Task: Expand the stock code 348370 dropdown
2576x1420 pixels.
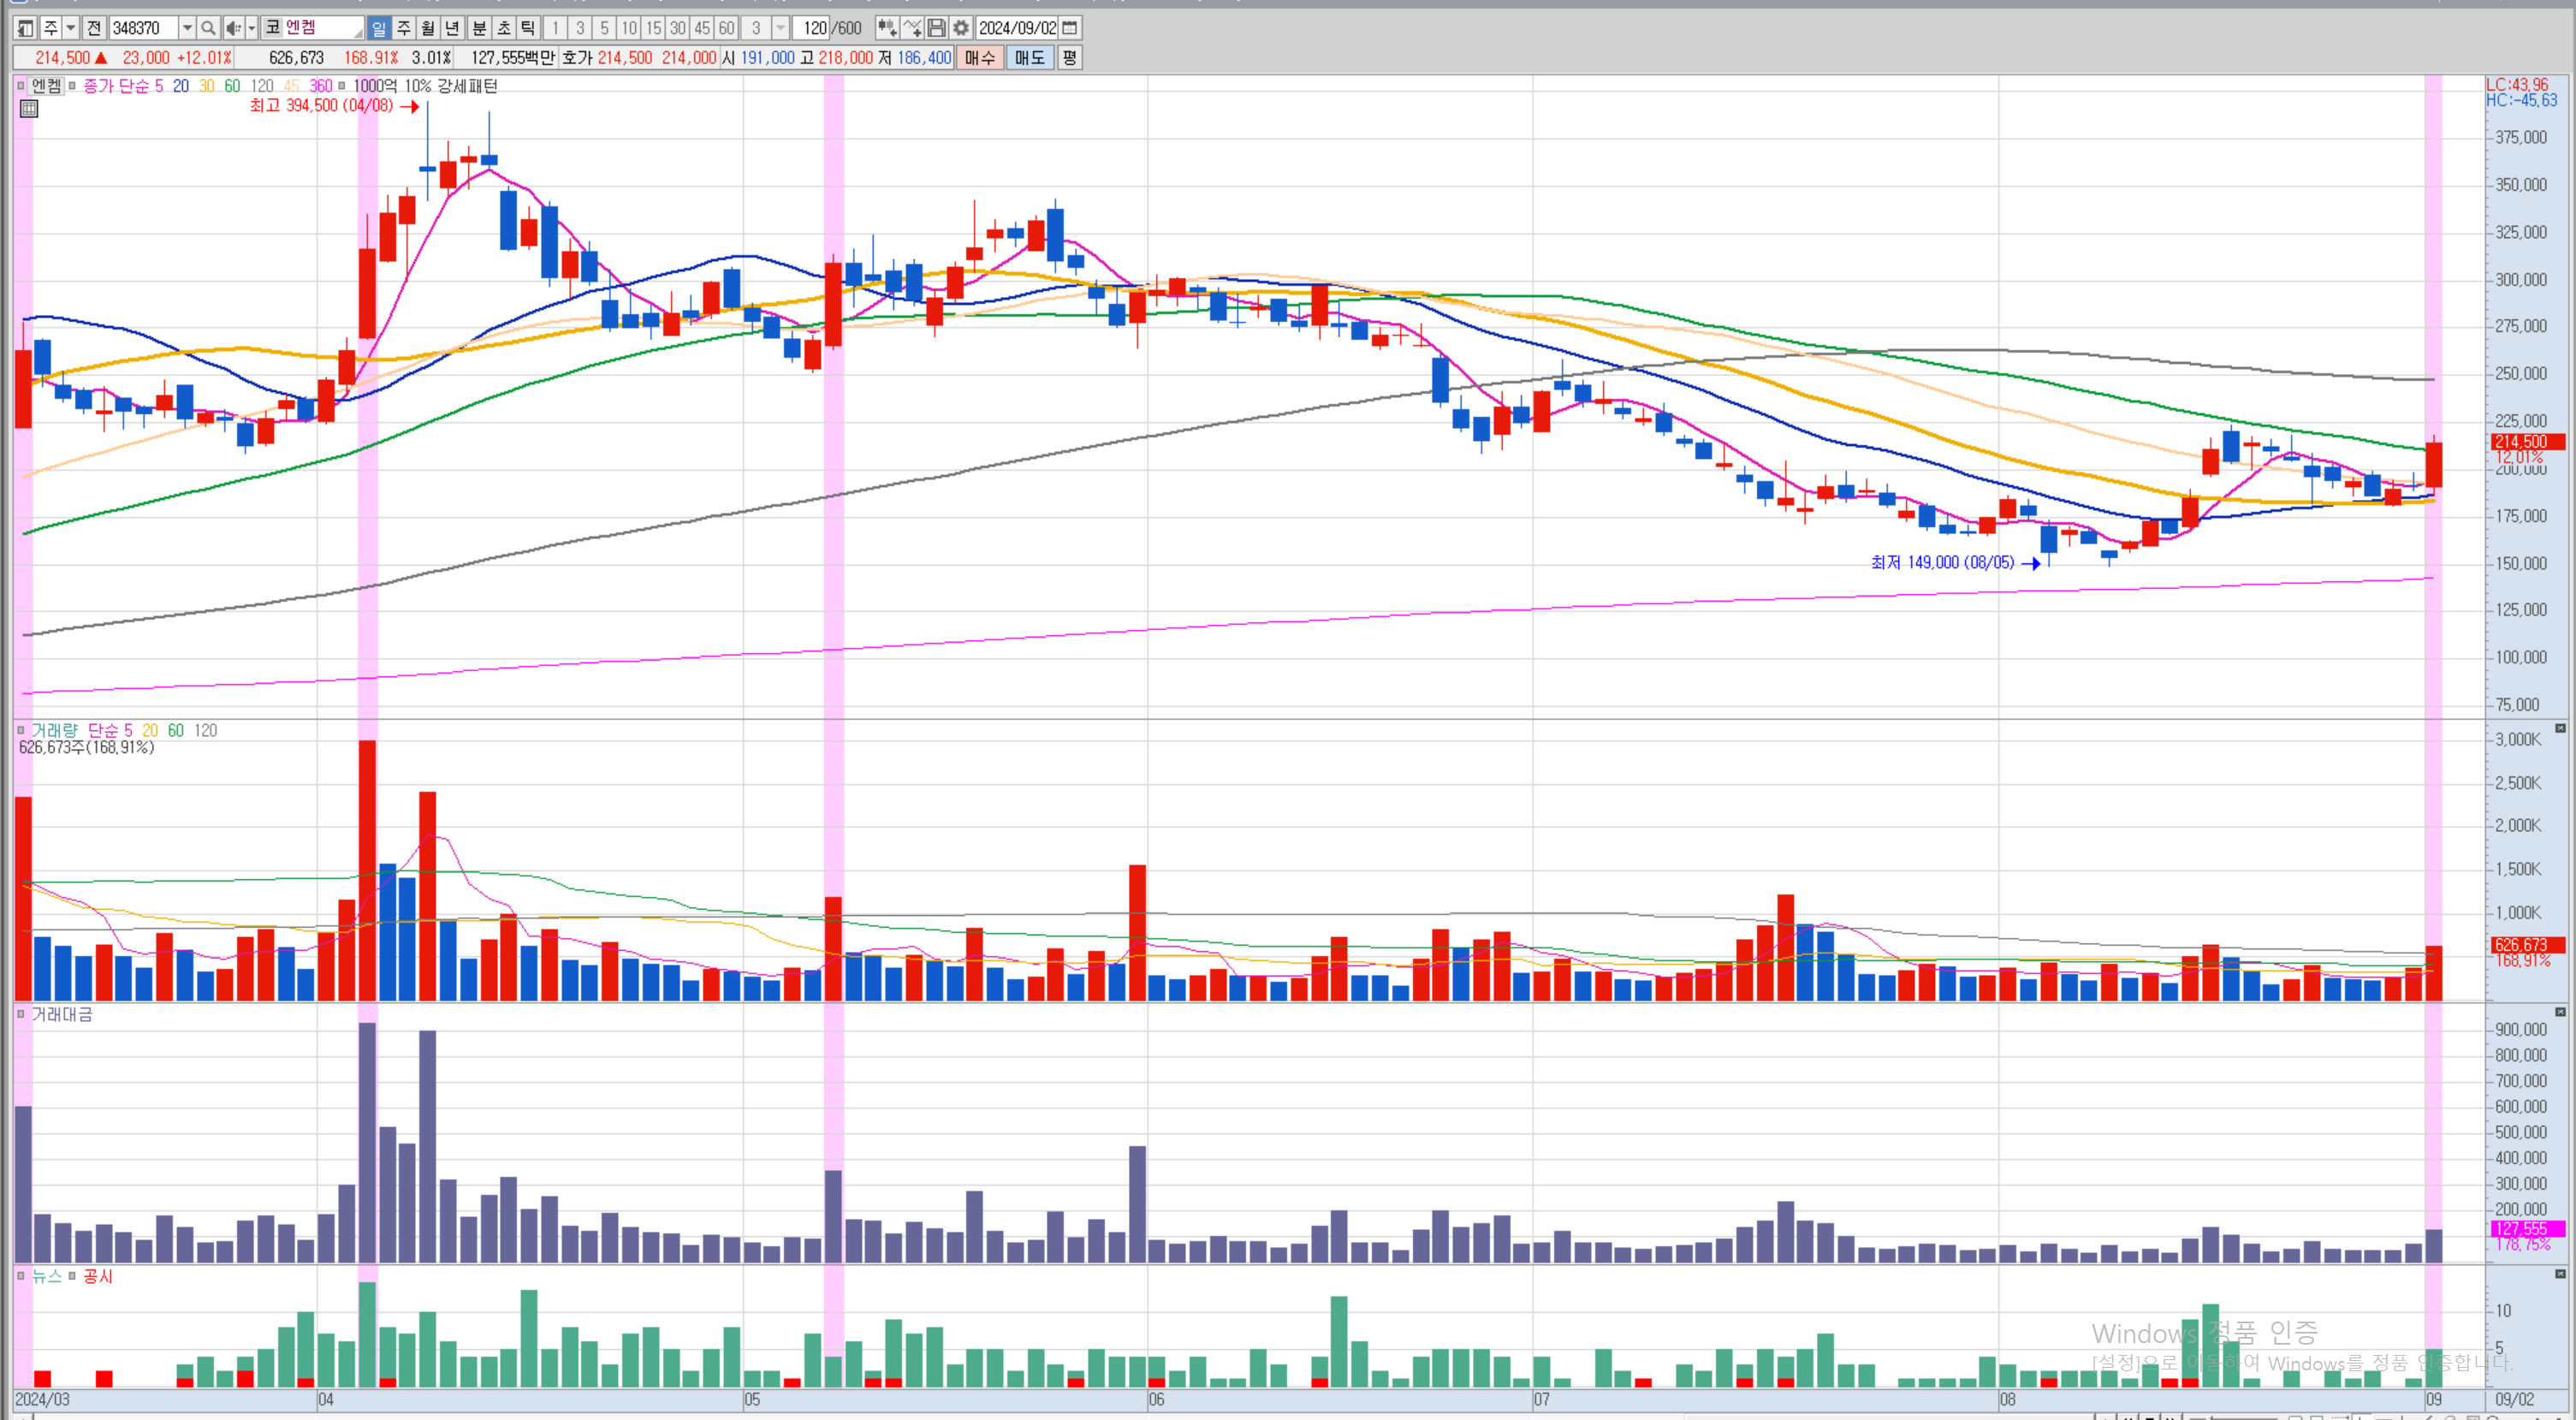Action: point(187,28)
